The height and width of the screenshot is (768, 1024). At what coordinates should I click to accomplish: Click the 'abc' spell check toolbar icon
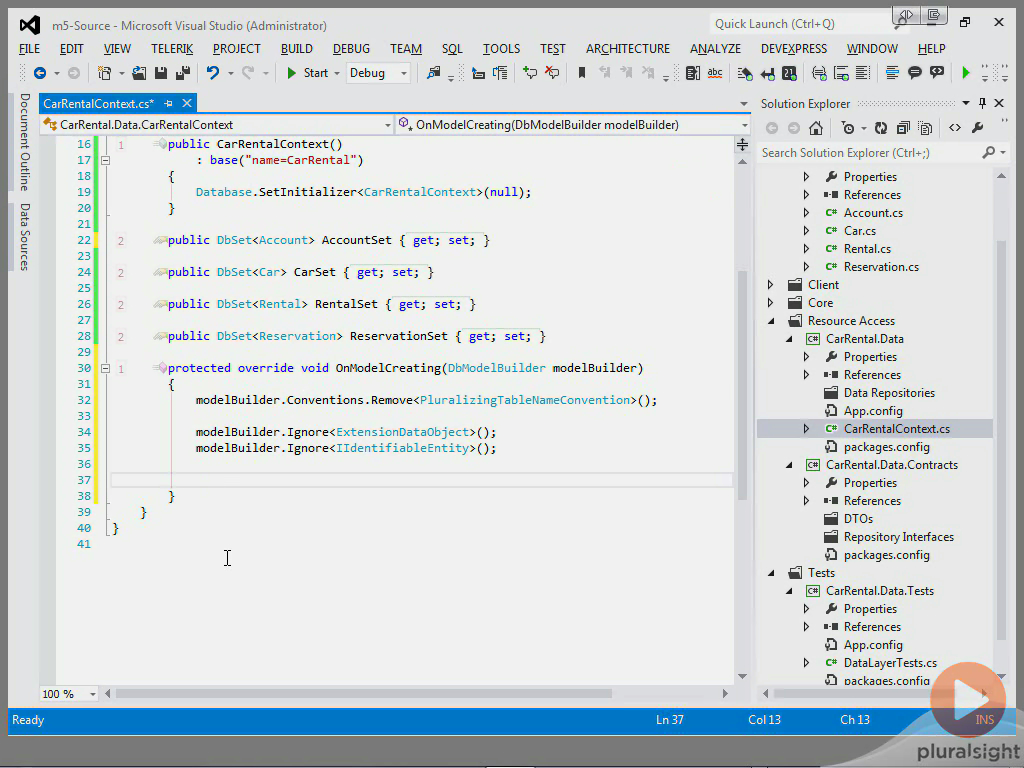(x=715, y=73)
